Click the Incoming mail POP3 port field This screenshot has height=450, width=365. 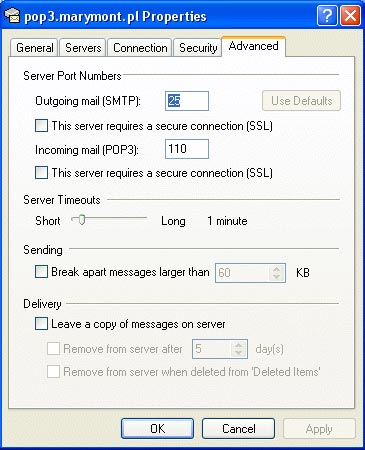187,149
